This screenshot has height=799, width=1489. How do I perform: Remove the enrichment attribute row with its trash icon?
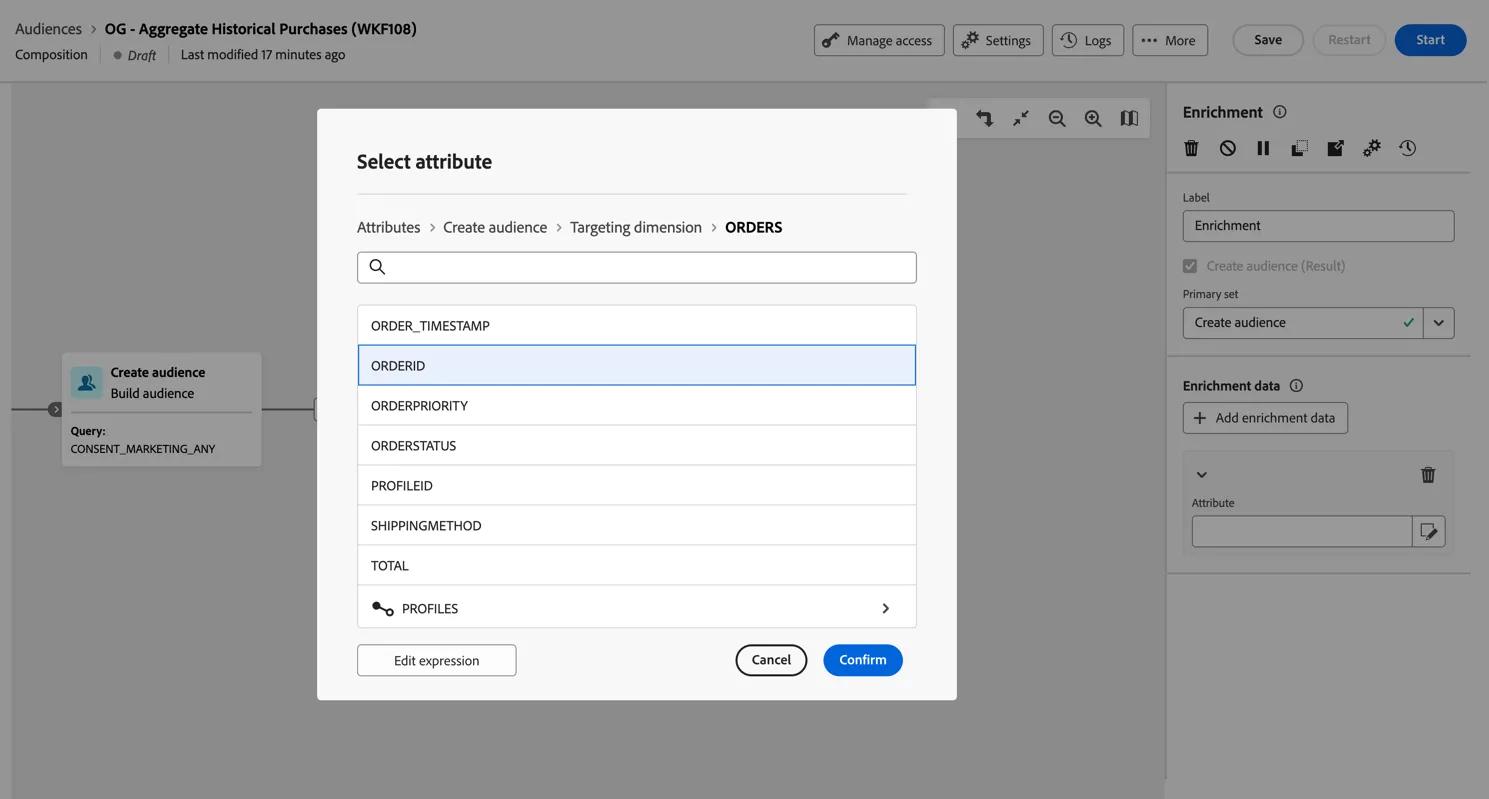tap(1428, 475)
